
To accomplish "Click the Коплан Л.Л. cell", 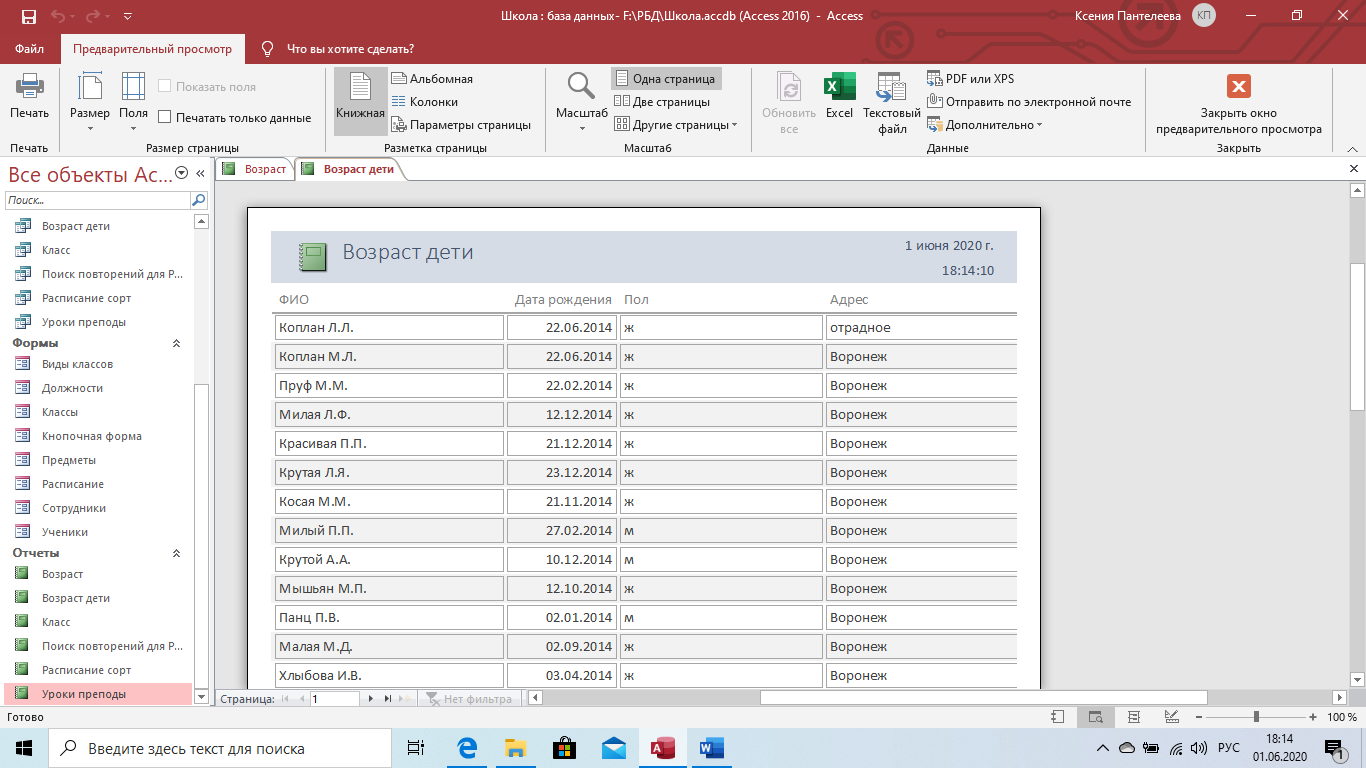I will tap(389, 327).
